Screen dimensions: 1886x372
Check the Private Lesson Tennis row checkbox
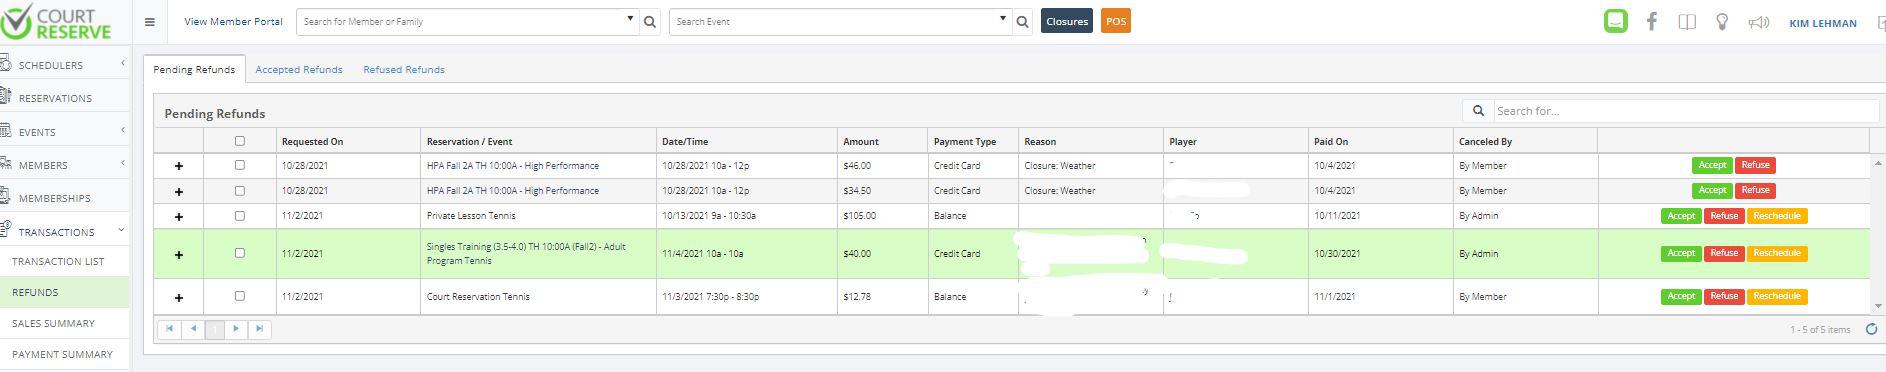(239, 215)
